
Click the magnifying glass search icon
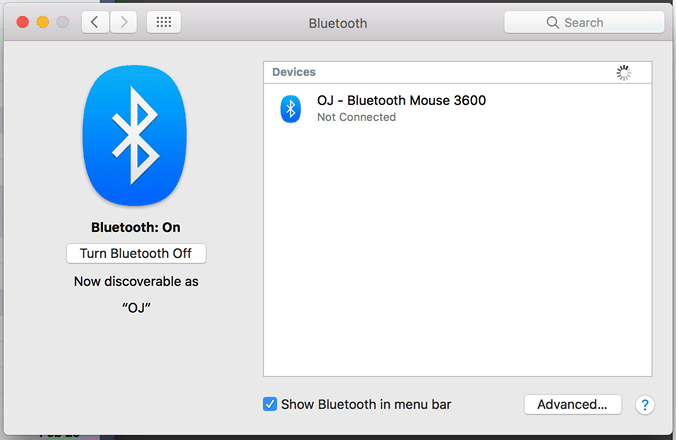pyautogui.click(x=553, y=22)
